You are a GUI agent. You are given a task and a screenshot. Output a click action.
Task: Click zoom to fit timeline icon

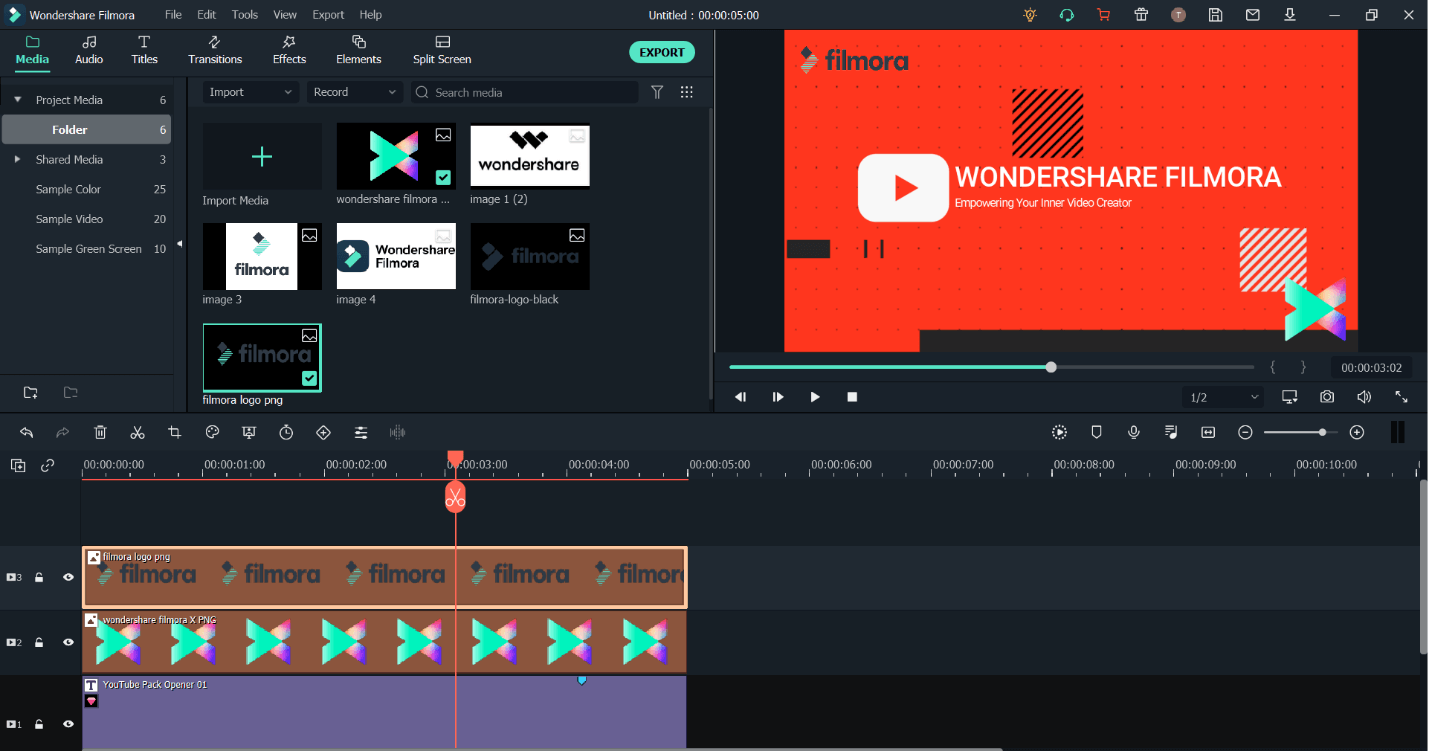pyautogui.click(x=1208, y=432)
